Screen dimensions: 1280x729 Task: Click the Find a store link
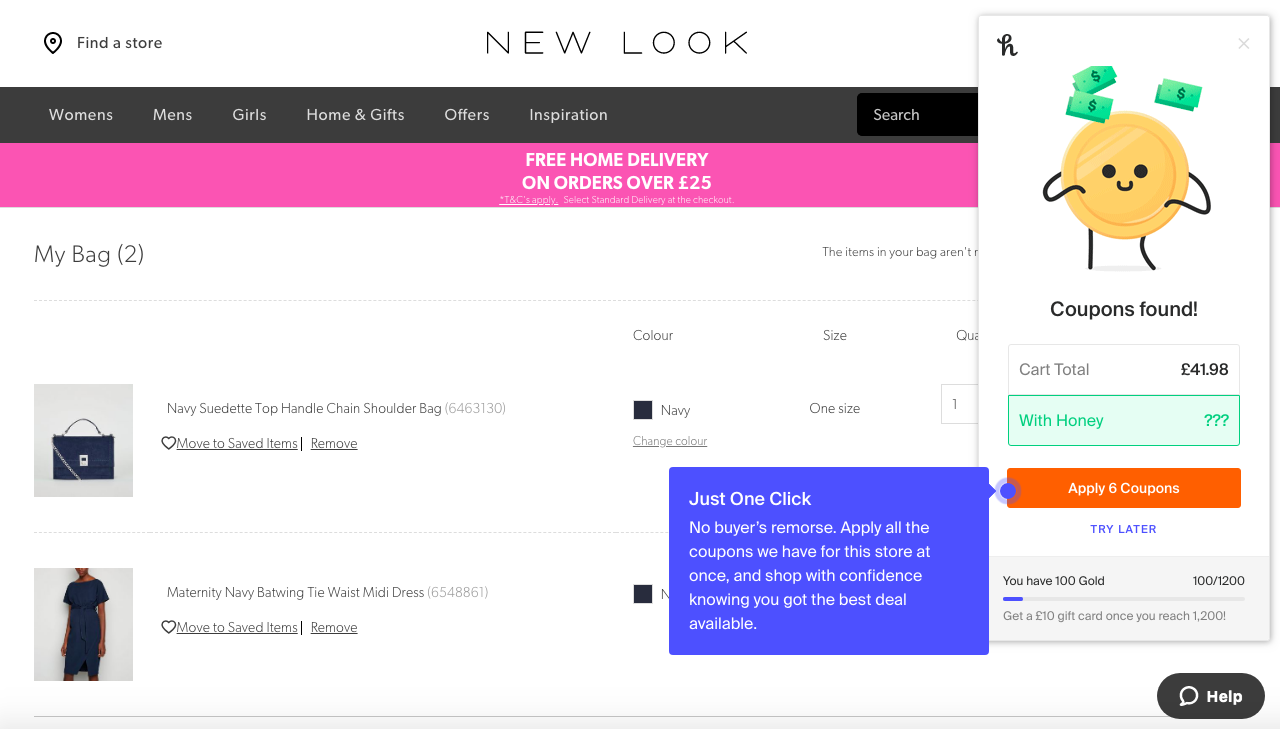pos(119,43)
